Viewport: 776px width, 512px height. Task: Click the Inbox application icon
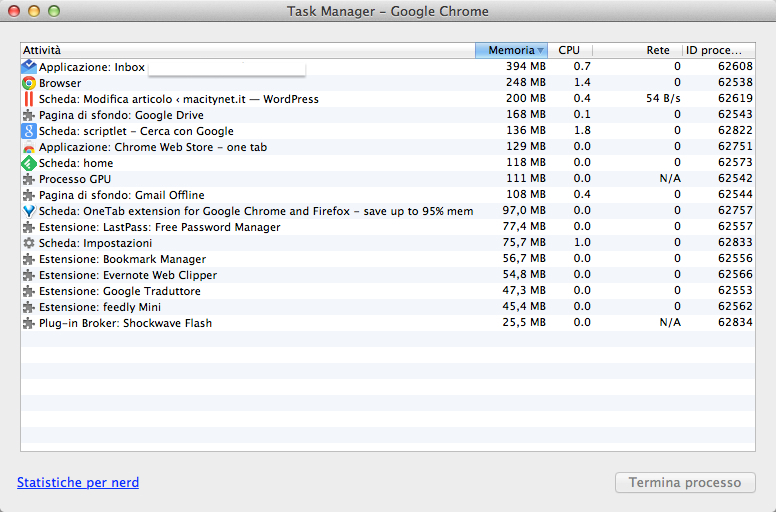[x=29, y=67]
